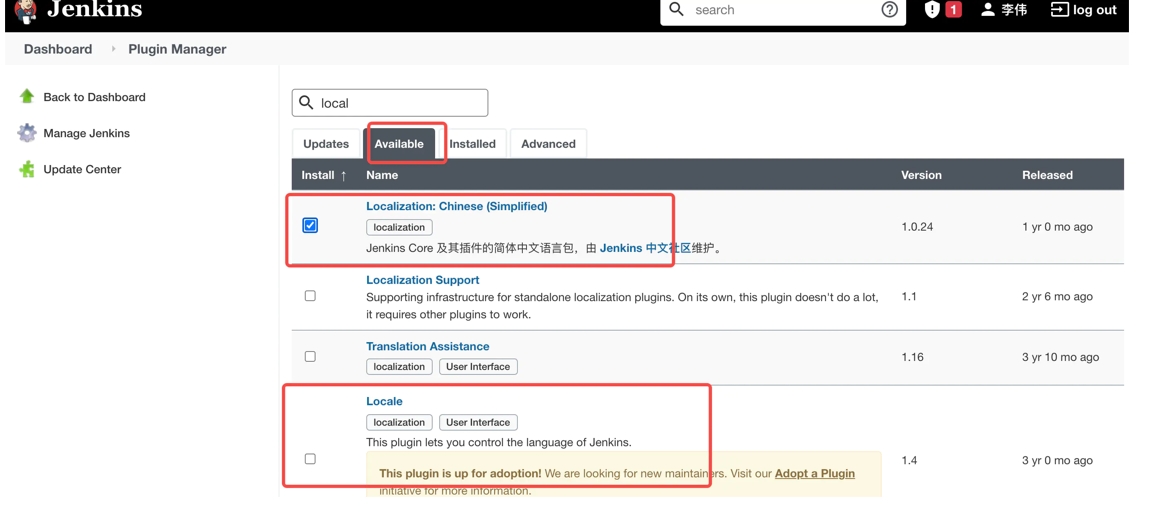The width and height of the screenshot is (1151, 531).
Task: Switch to the Updates tab
Action: (326, 144)
